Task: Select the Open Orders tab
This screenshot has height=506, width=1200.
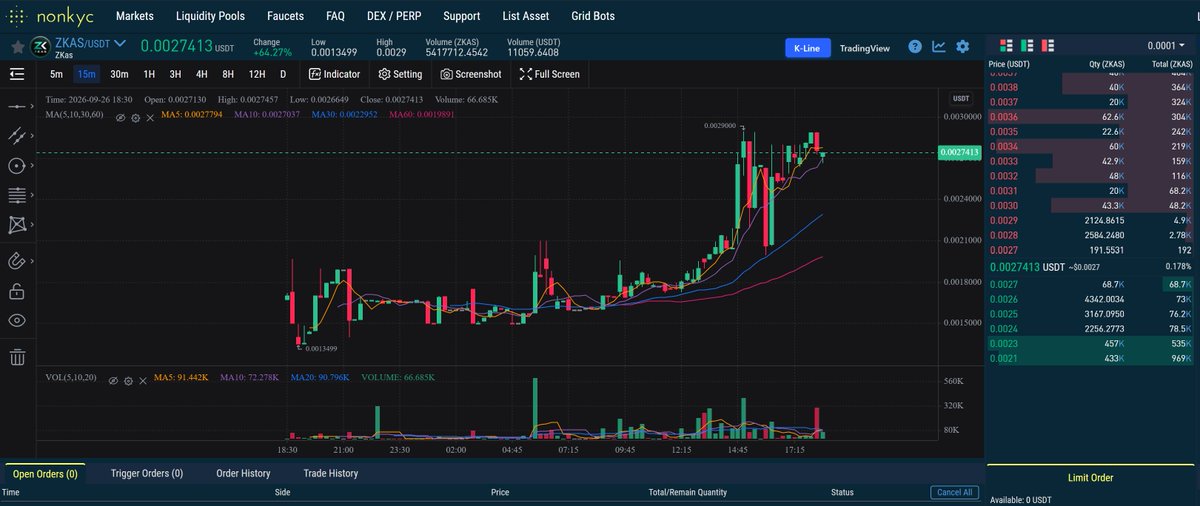Action: (45, 474)
